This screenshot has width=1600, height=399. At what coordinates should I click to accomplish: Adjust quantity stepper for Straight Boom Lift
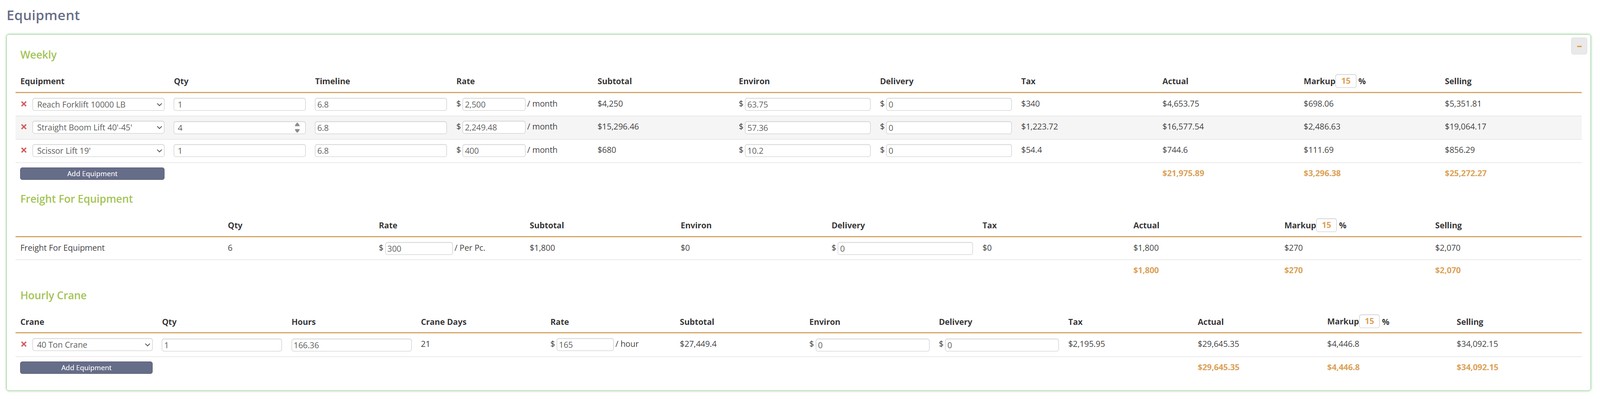[297, 127]
